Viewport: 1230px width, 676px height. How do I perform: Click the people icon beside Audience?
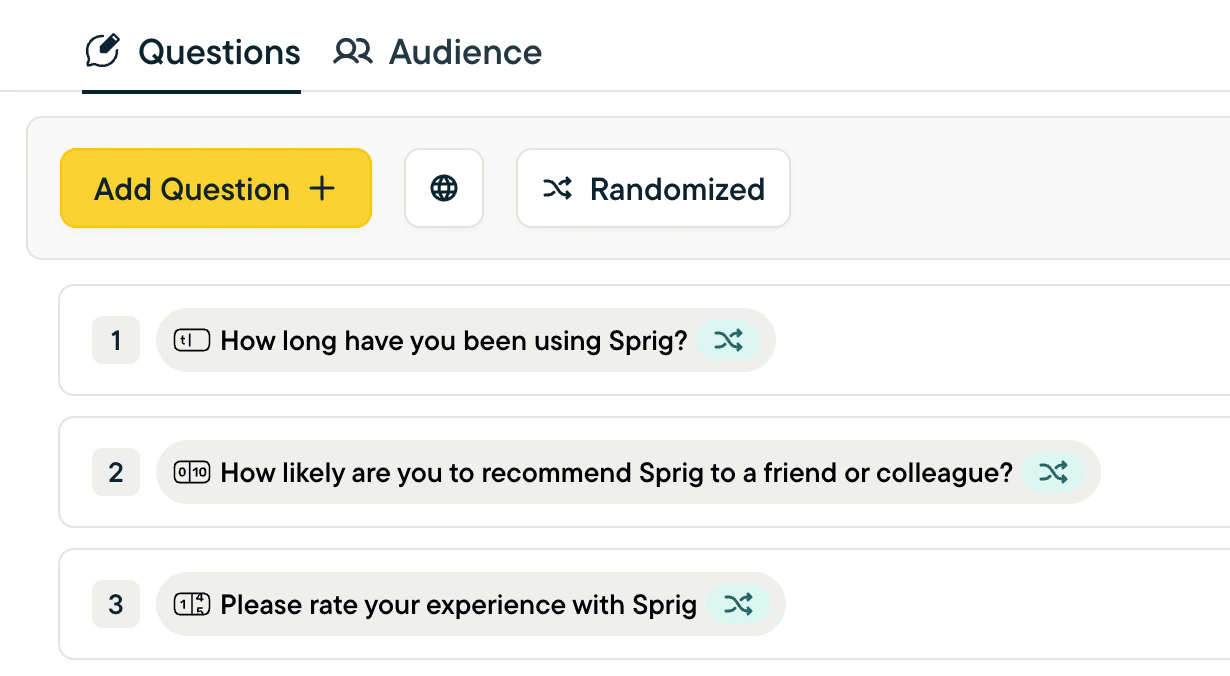pyautogui.click(x=353, y=51)
